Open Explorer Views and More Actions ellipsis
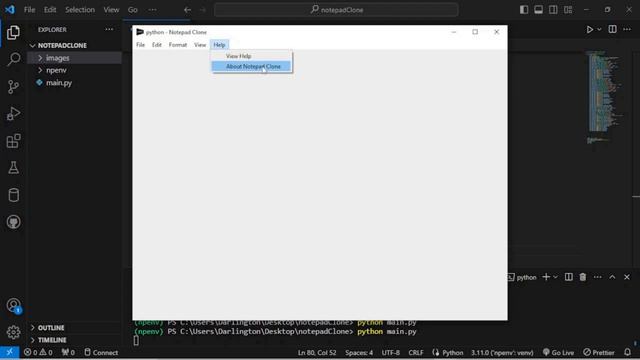640x360 pixels. point(109,29)
